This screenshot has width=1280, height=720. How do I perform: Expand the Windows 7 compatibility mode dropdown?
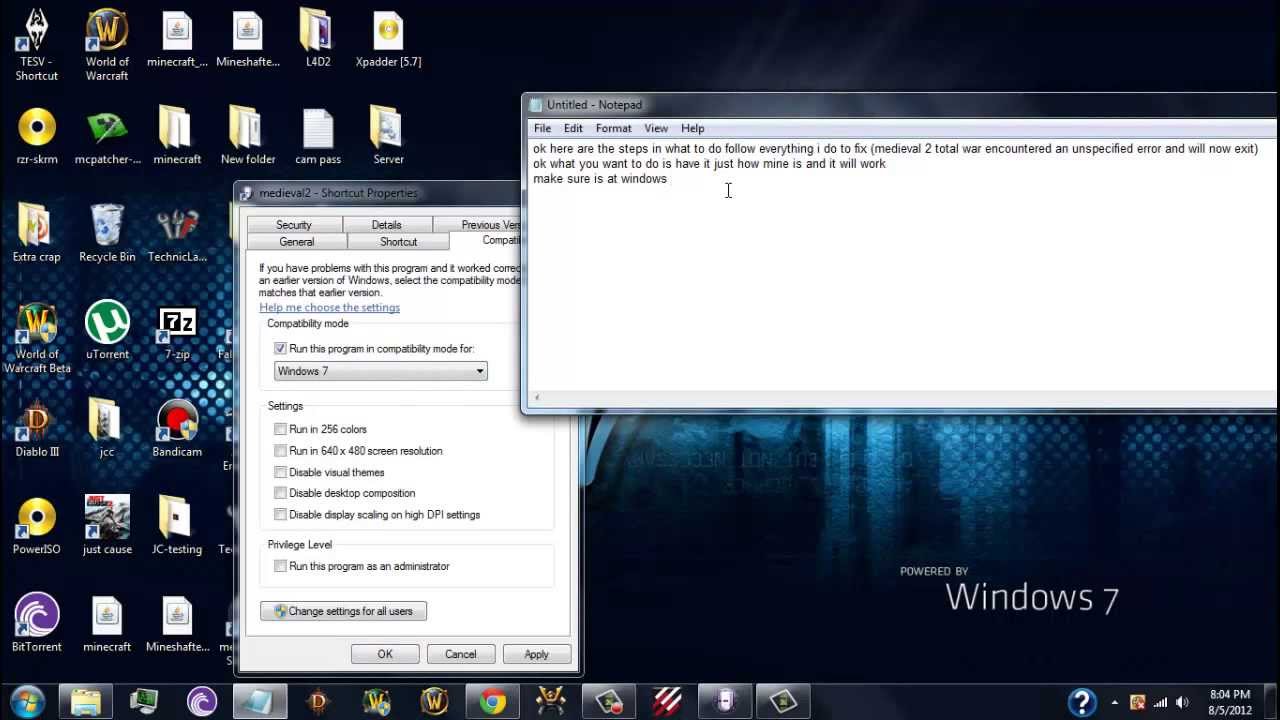click(381, 371)
